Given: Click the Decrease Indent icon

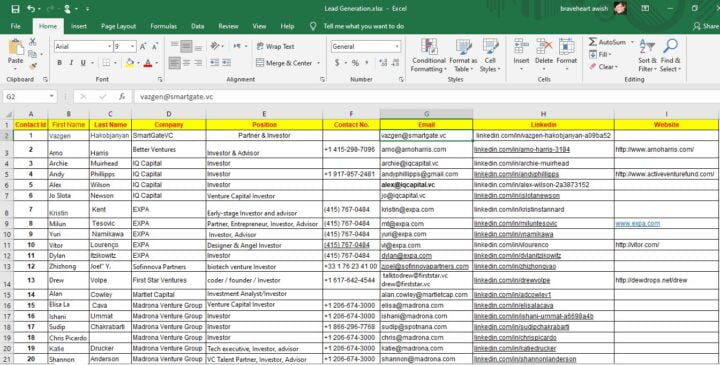Looking at the screenshot, I should click(x=214, y=63).
